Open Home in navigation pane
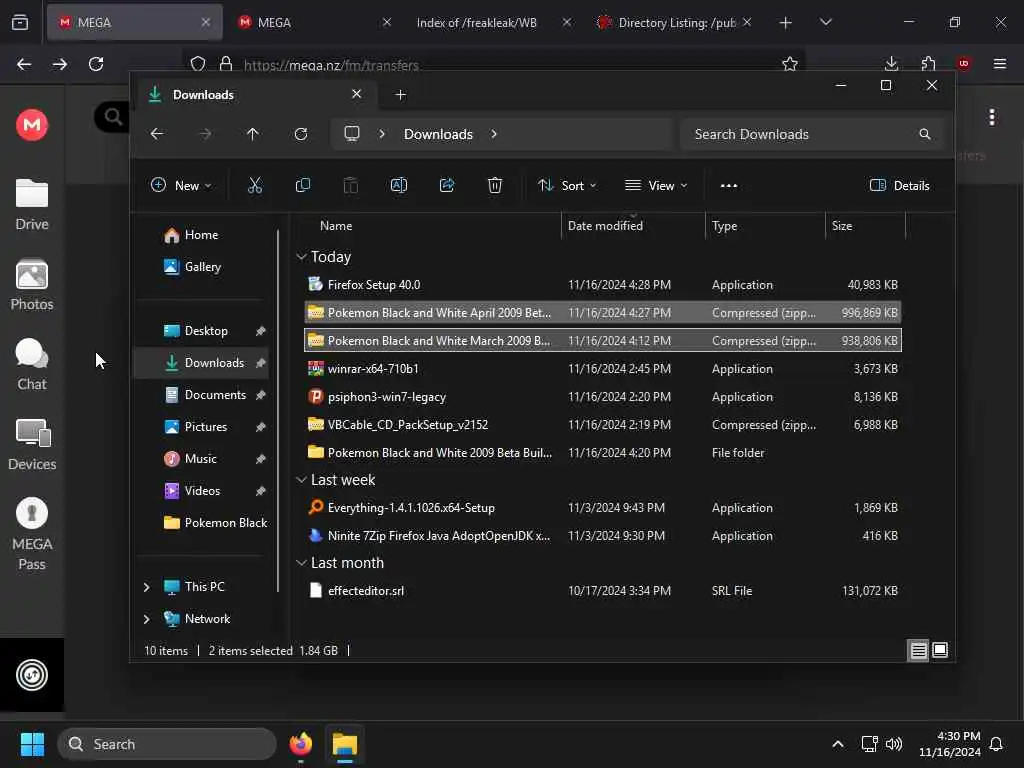Image resolution: width=1024 pixels, height=768 pixels. [201, 235]
